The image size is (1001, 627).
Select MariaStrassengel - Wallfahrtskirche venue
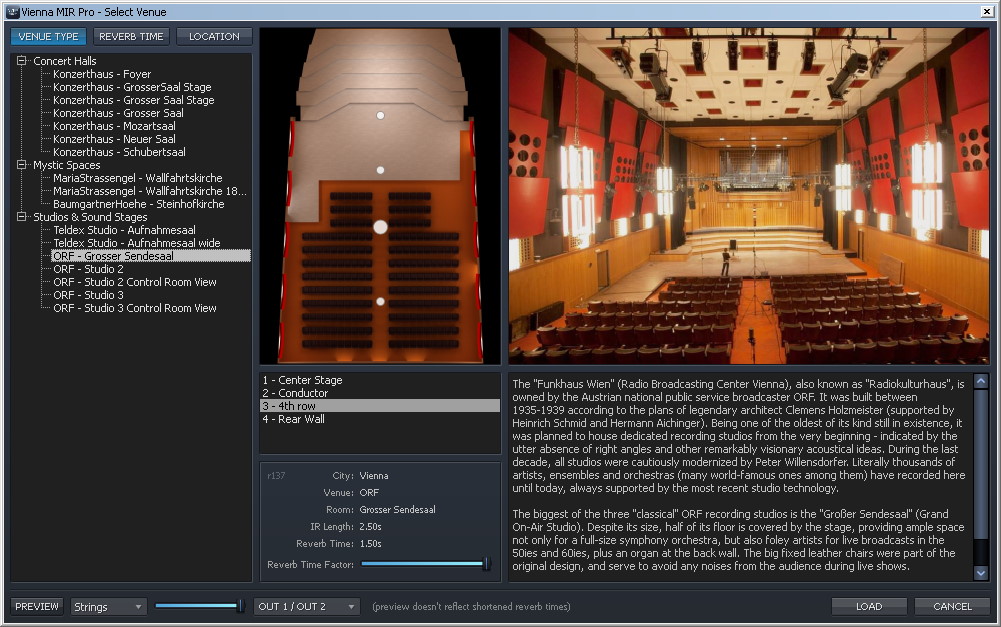(137, 178)
